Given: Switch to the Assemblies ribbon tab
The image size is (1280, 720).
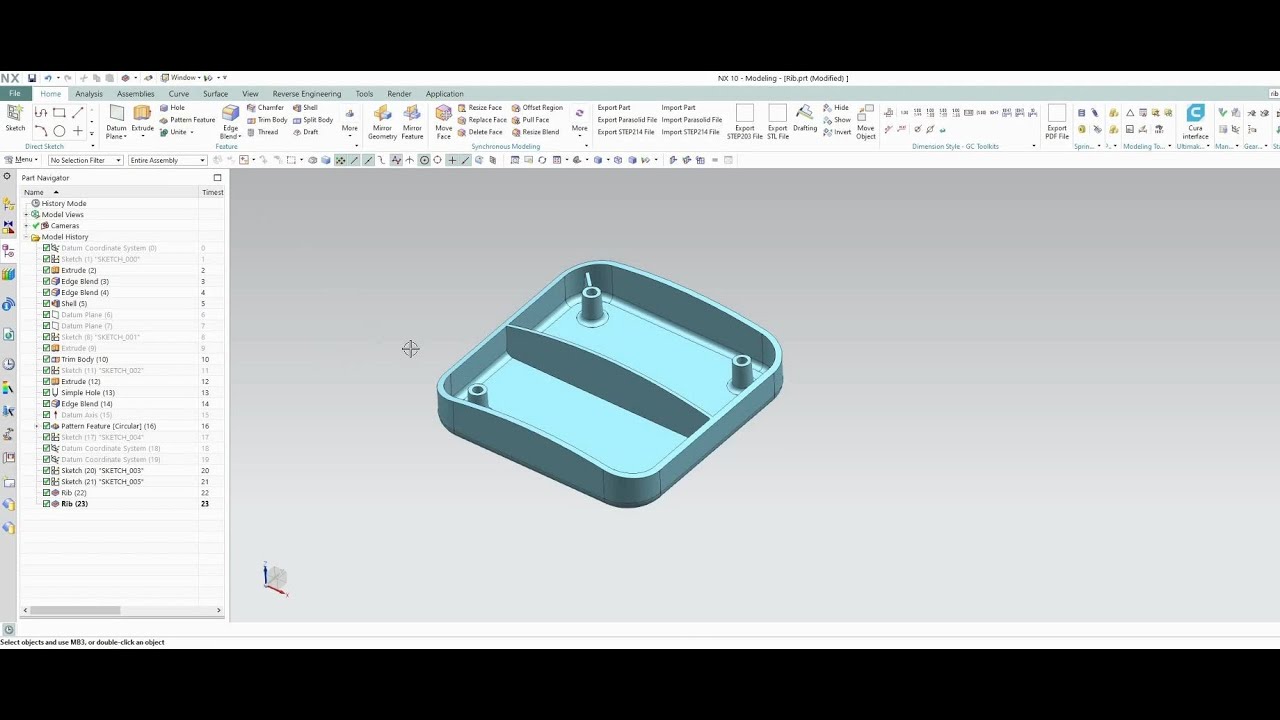Looking at the screenshot, I should coord(136,94).
